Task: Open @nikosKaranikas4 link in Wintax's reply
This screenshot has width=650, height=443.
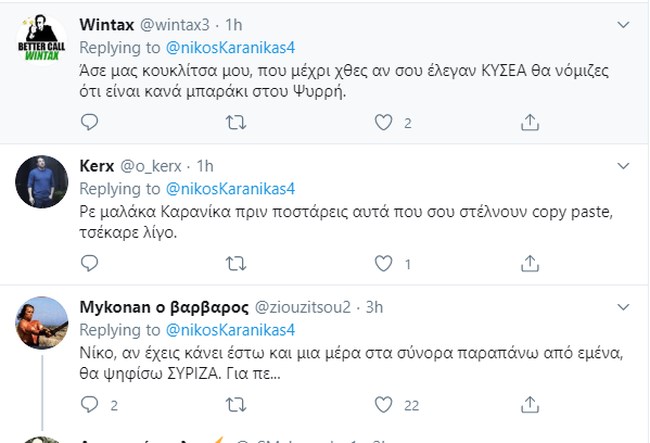Action: coord(230,47)
